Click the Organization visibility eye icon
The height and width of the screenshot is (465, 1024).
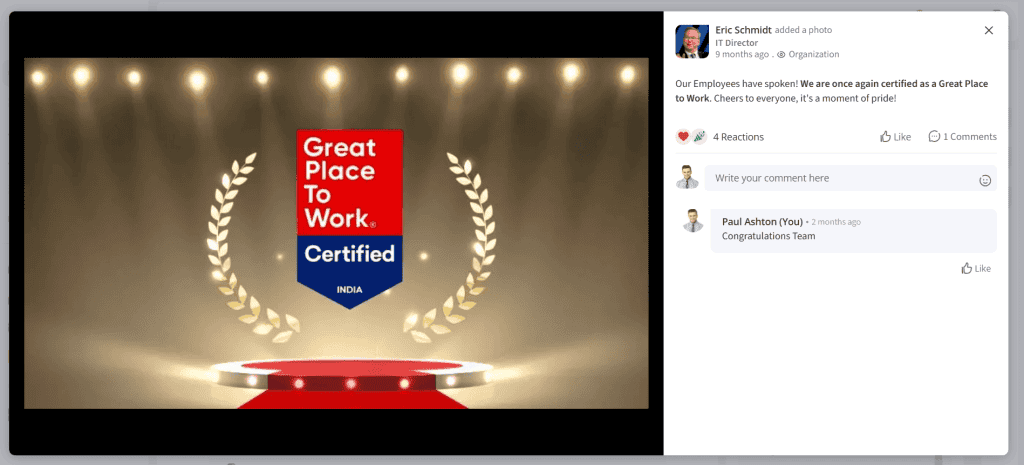(x=781, y=55)
